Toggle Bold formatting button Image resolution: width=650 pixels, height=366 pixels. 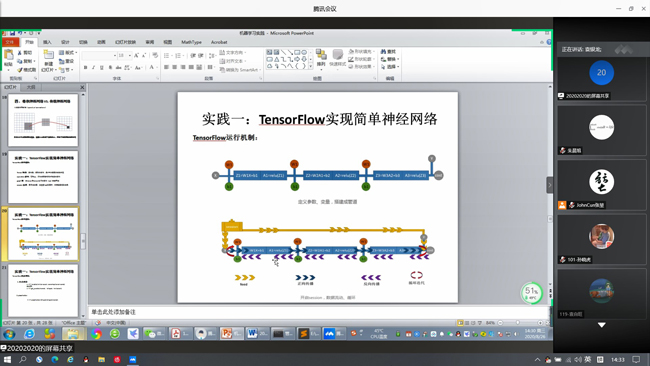point(85,67)
